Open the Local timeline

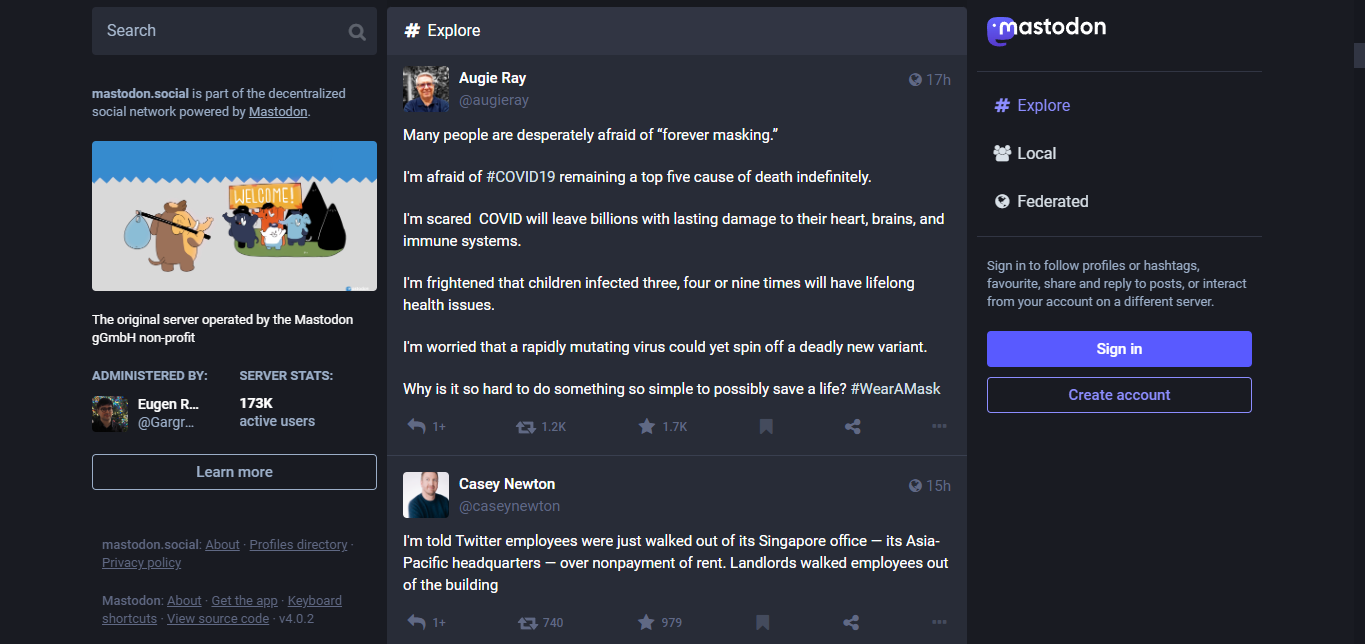coord(1025,153)
